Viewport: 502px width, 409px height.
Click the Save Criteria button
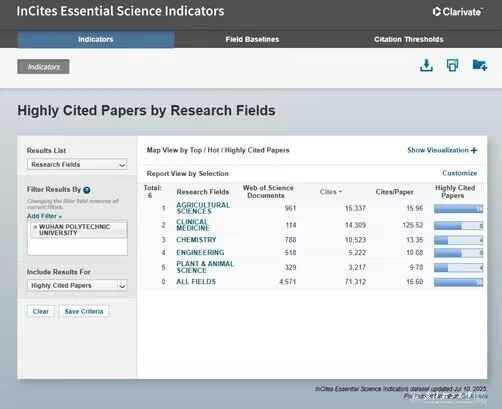click(x=84, y=311)
